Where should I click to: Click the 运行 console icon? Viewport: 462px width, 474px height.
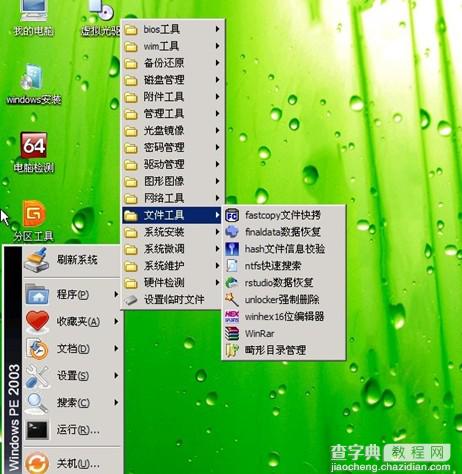[x=37, y=430]
